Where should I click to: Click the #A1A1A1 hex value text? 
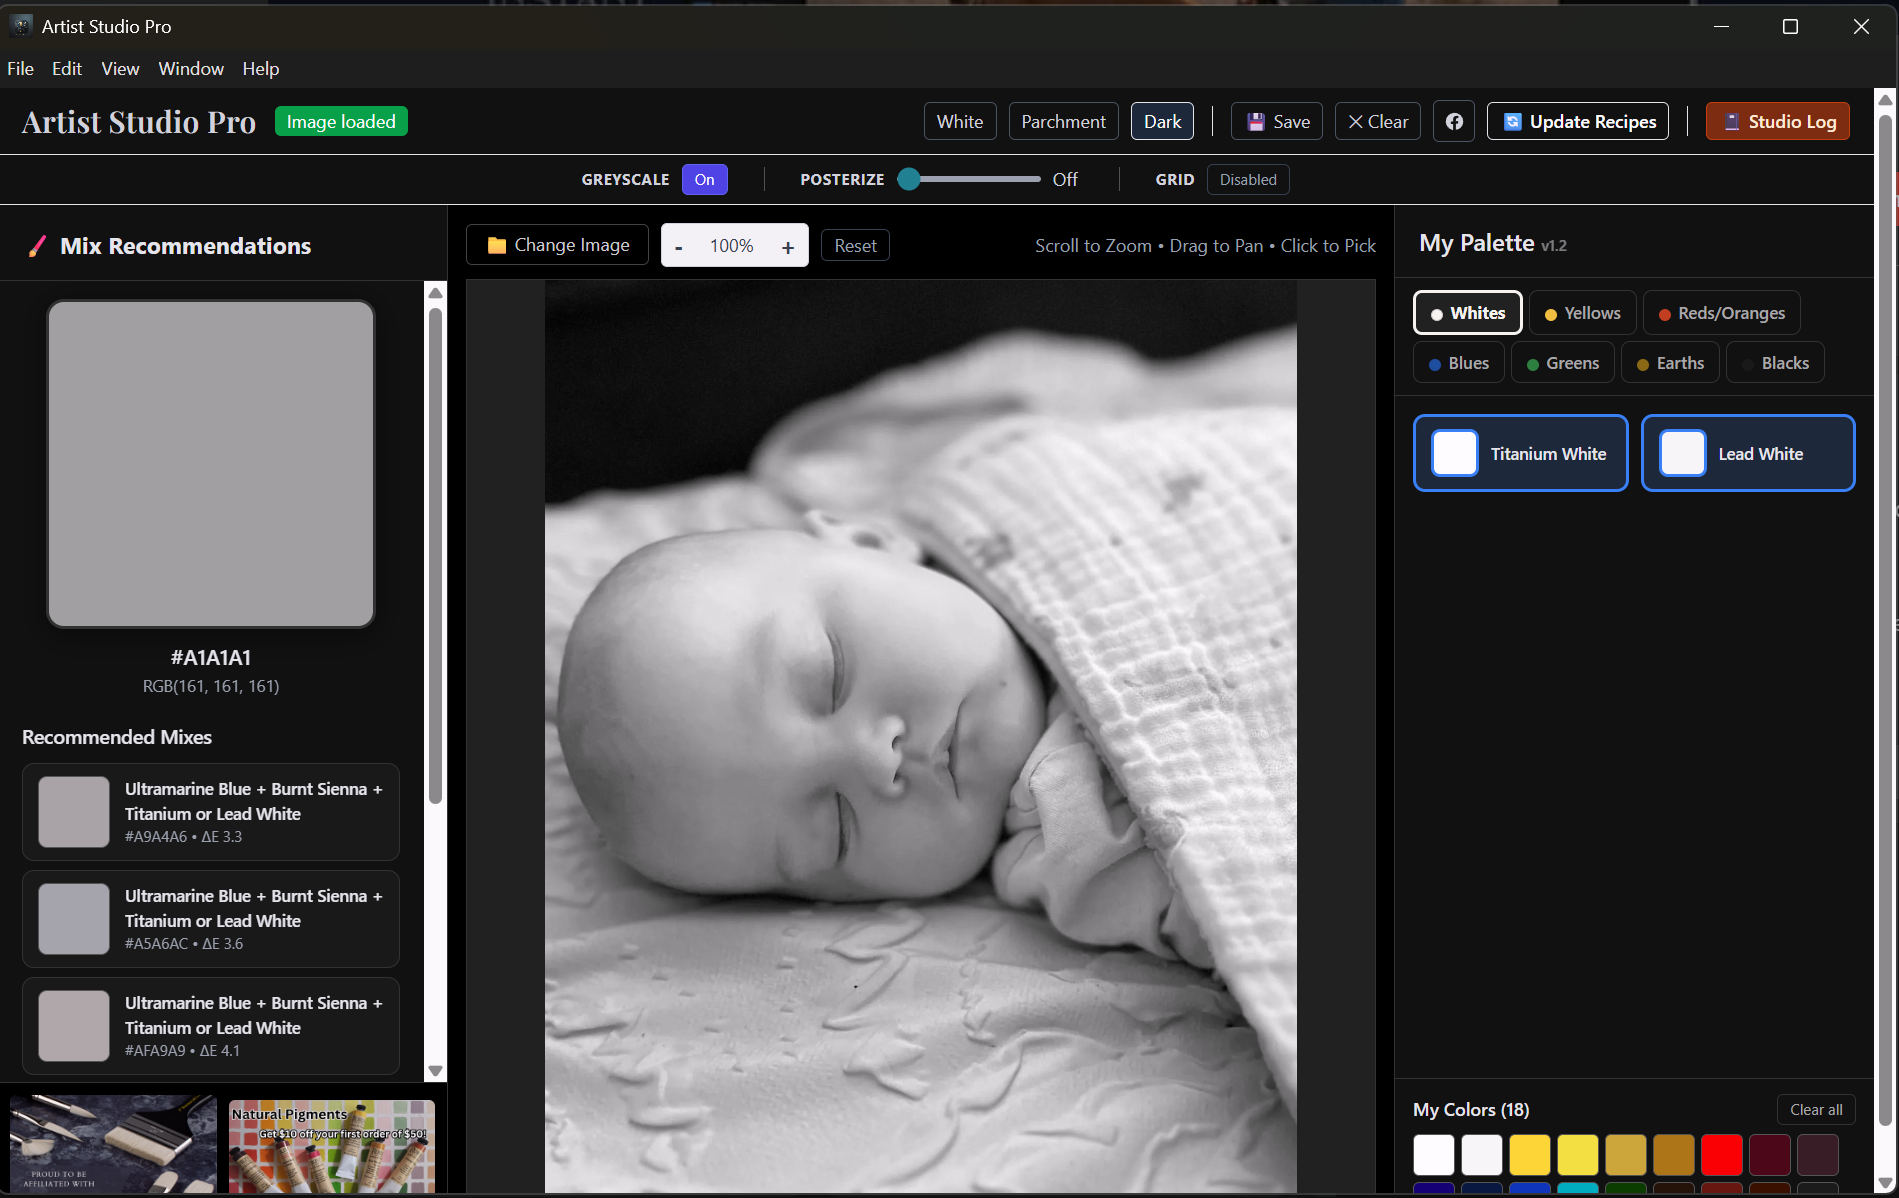tap(211, 658)
